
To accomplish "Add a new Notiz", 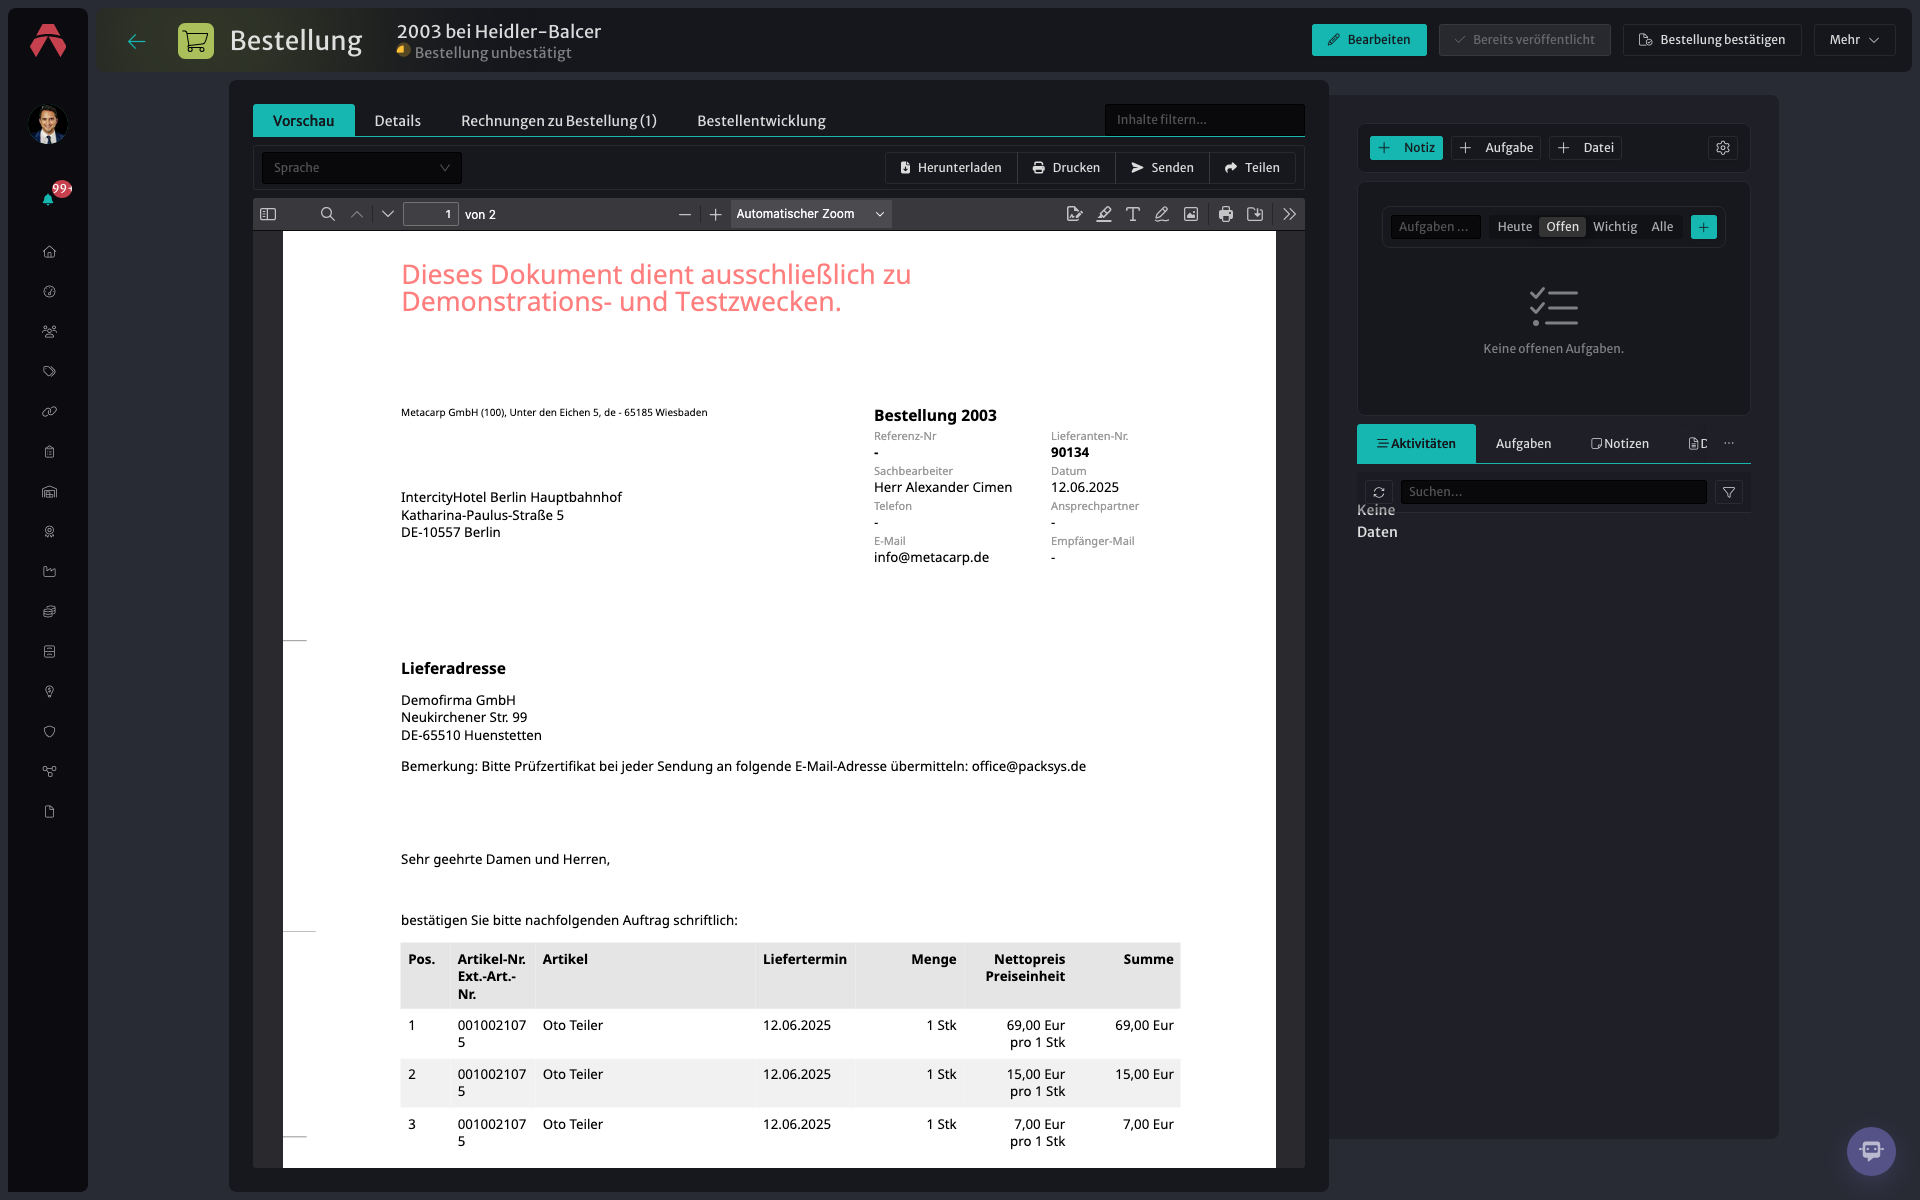I will click(x=1406, y=148).
